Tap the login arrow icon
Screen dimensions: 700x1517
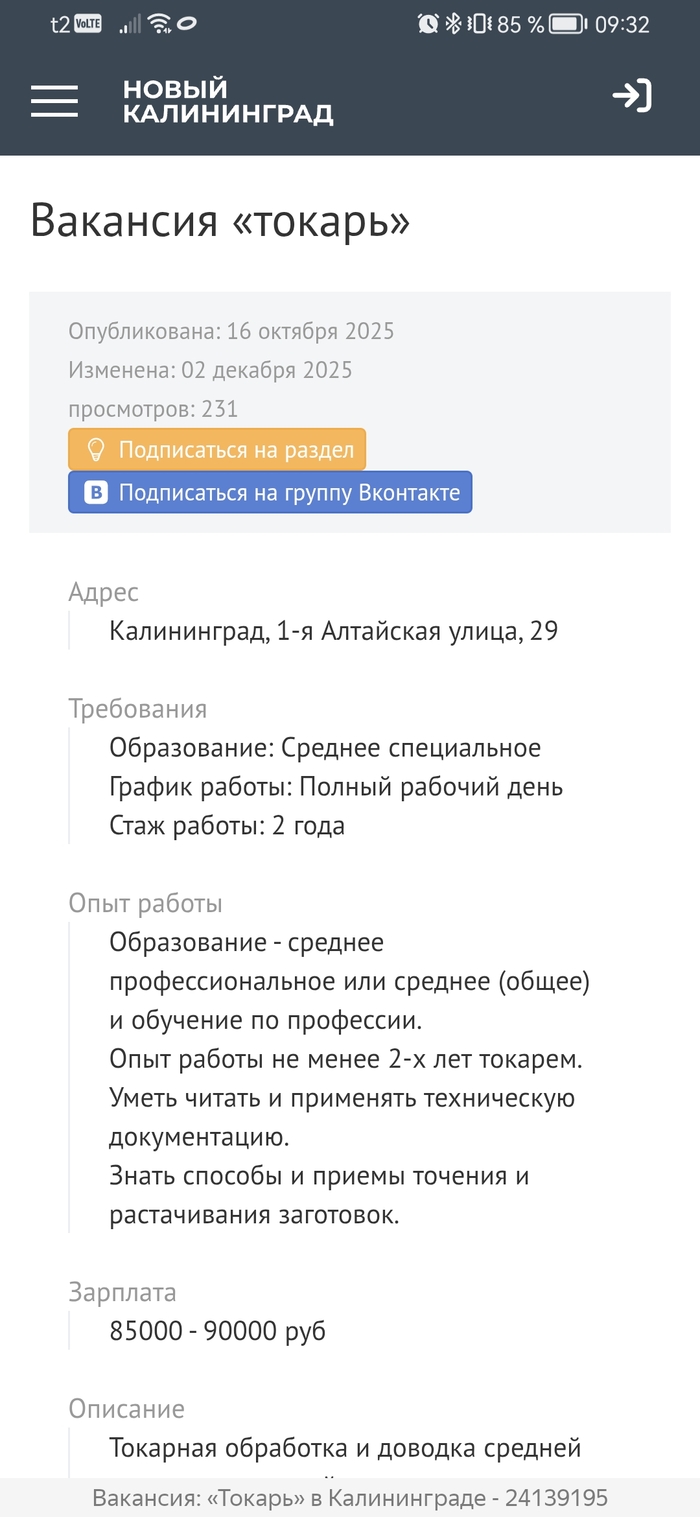pyautogui.click(x=632, y=96)
